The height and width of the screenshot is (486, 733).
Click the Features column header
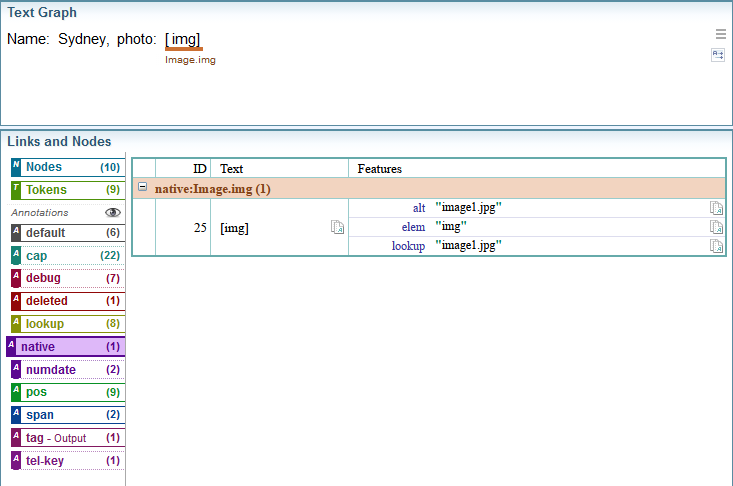click(380, 169)
